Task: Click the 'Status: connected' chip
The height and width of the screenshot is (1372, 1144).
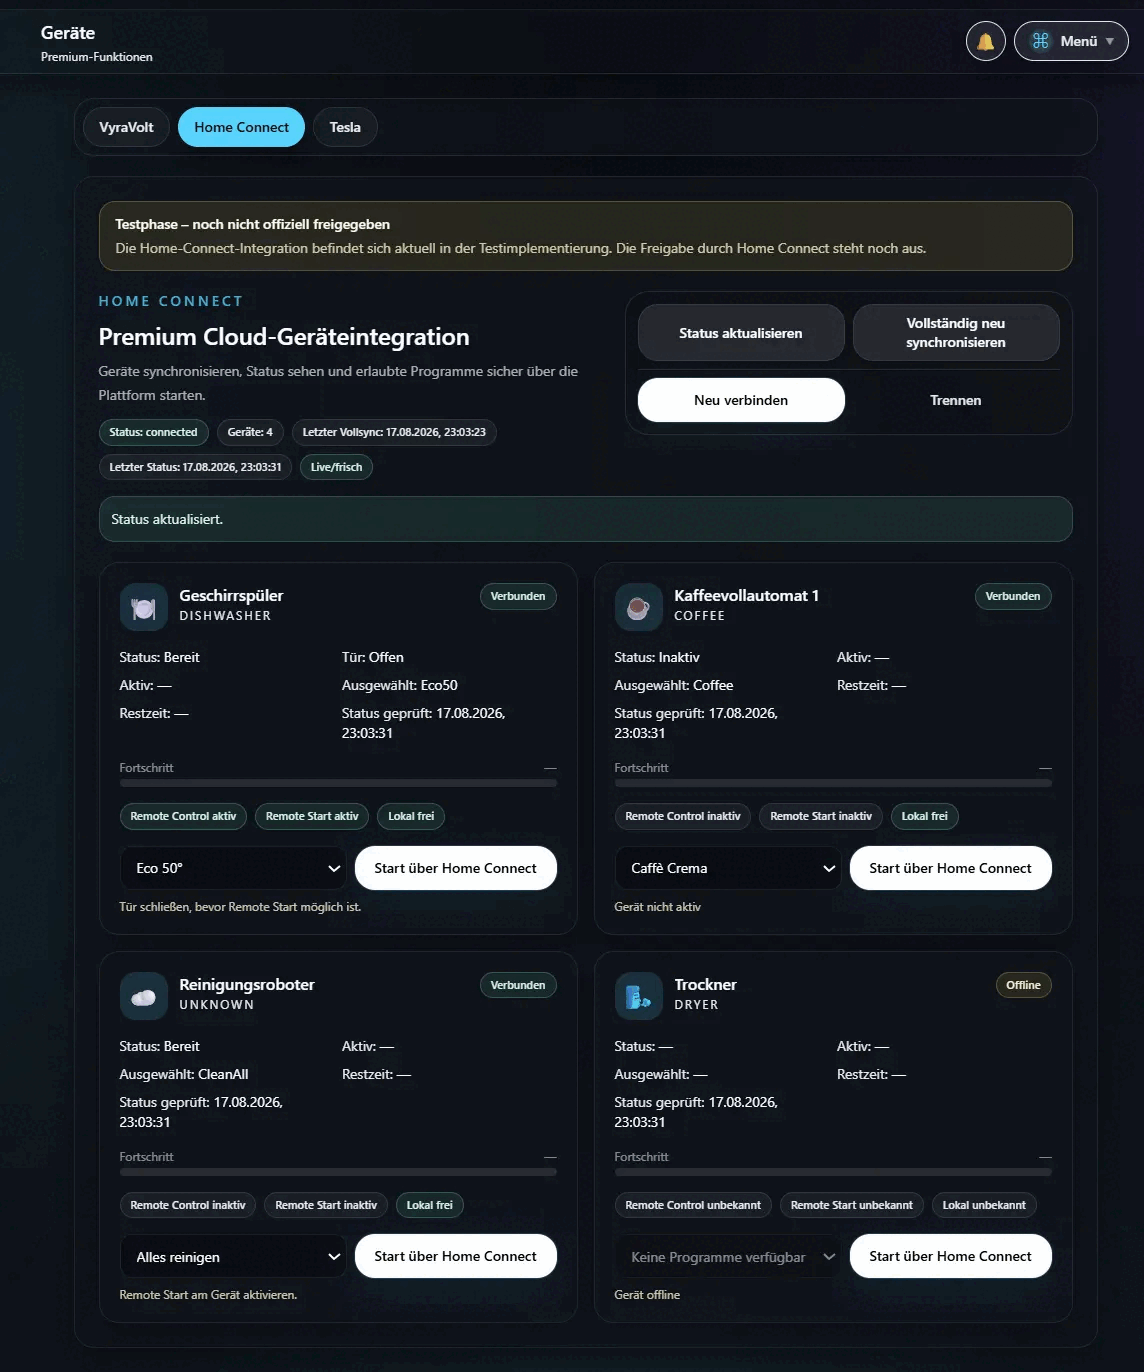Action: pyautogui.click(x=153, y=432)
